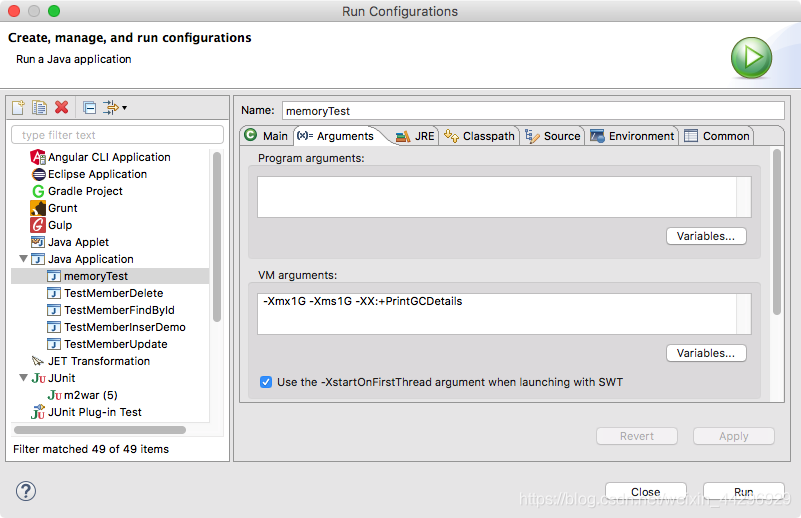Click the TestMemberDelete configuration icon

pos(54,293)
